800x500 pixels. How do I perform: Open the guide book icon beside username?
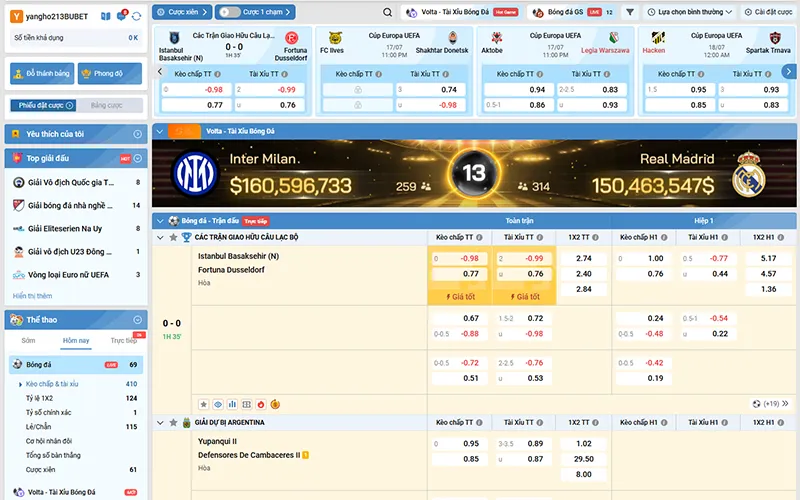click(106, 16)
